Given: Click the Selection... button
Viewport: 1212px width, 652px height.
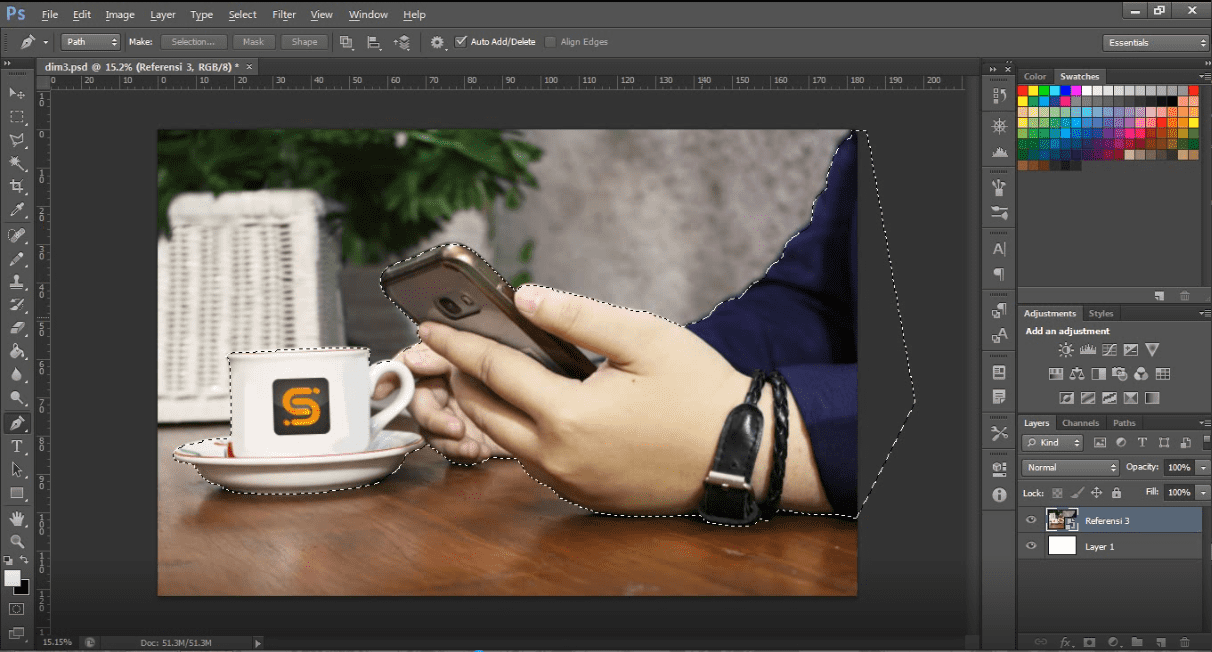Looking at the screenshot, I should point(193,42).
